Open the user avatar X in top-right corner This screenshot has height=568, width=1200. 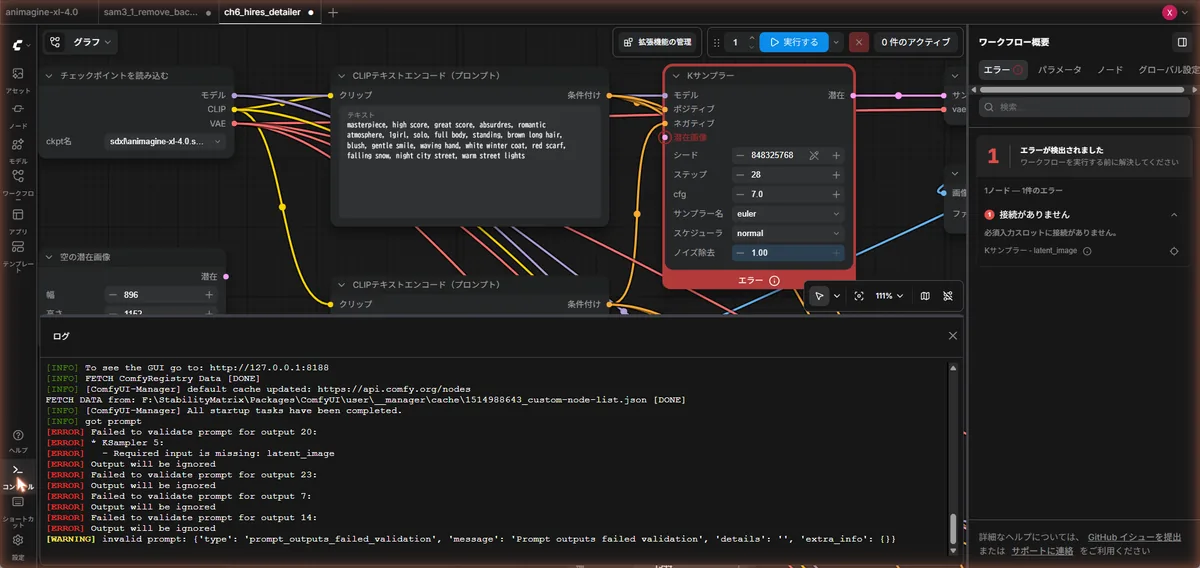coord(1169,12)
